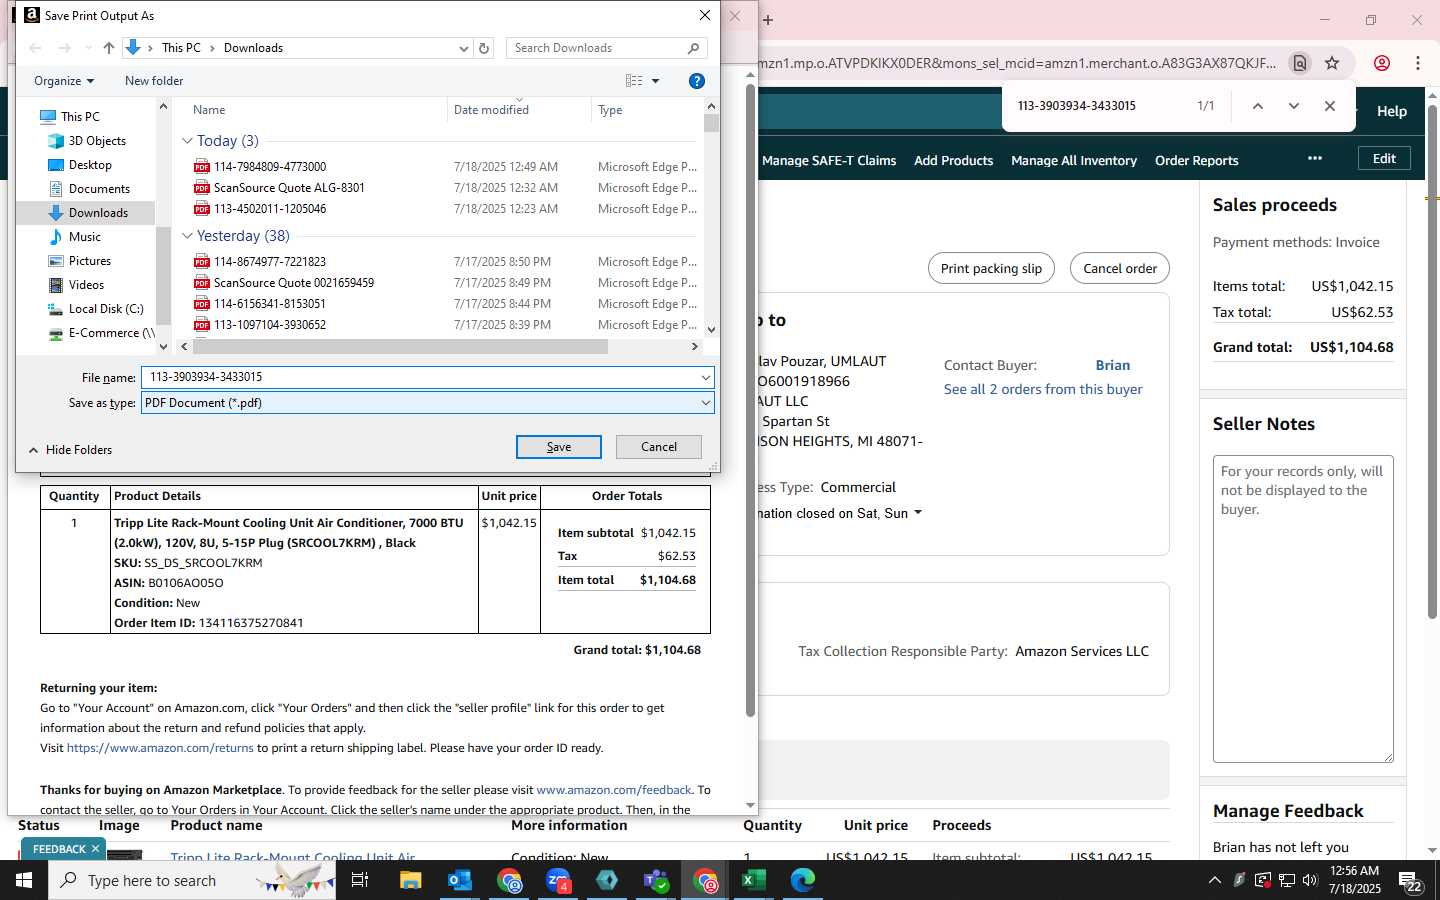
Task: Click file list horizontal scrollbar
Action: [400, 346]
